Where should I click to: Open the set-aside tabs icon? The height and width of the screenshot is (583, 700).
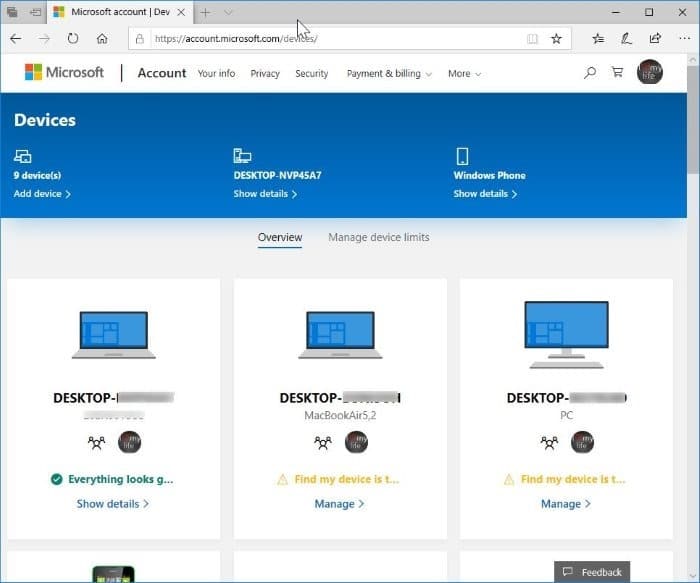tap(12, 12)
